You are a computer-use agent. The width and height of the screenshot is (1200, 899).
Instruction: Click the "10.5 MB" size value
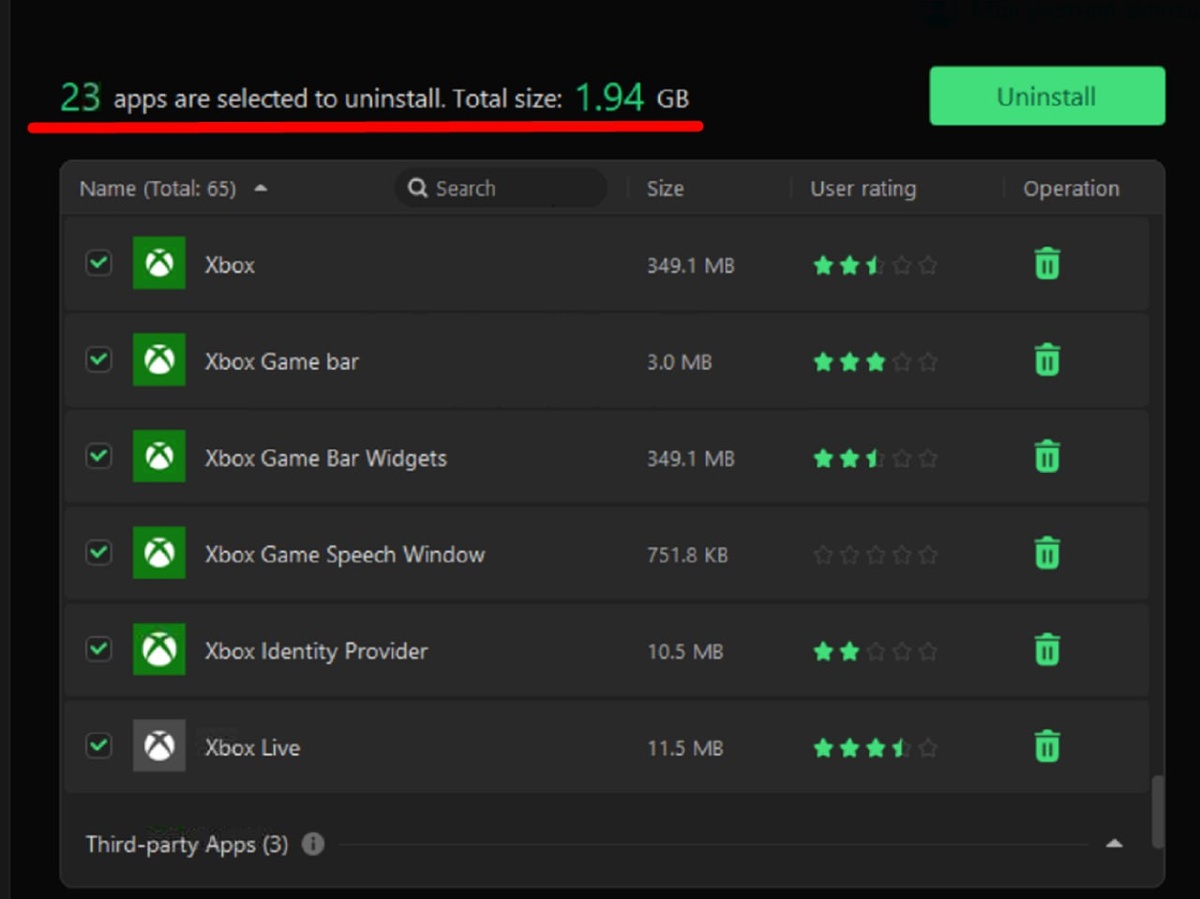pyautogui.click(x=685, y=652)
